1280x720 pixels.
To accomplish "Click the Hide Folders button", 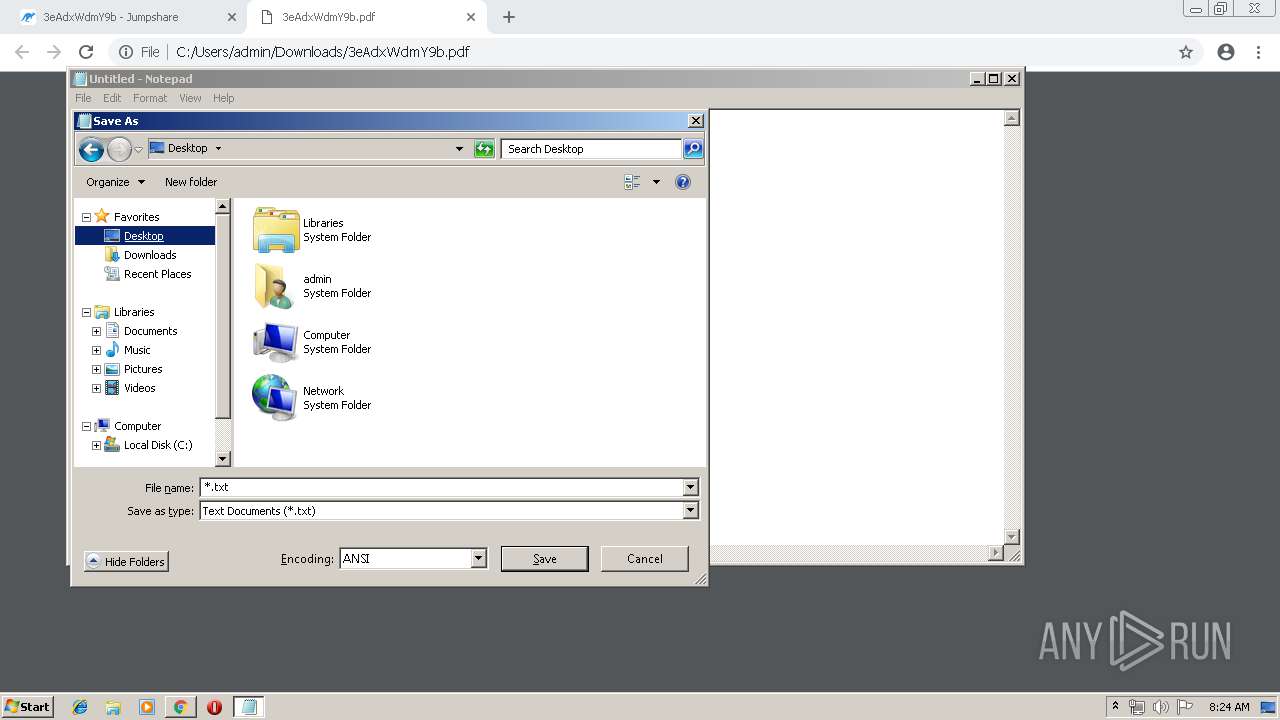I will pos(126,562).
